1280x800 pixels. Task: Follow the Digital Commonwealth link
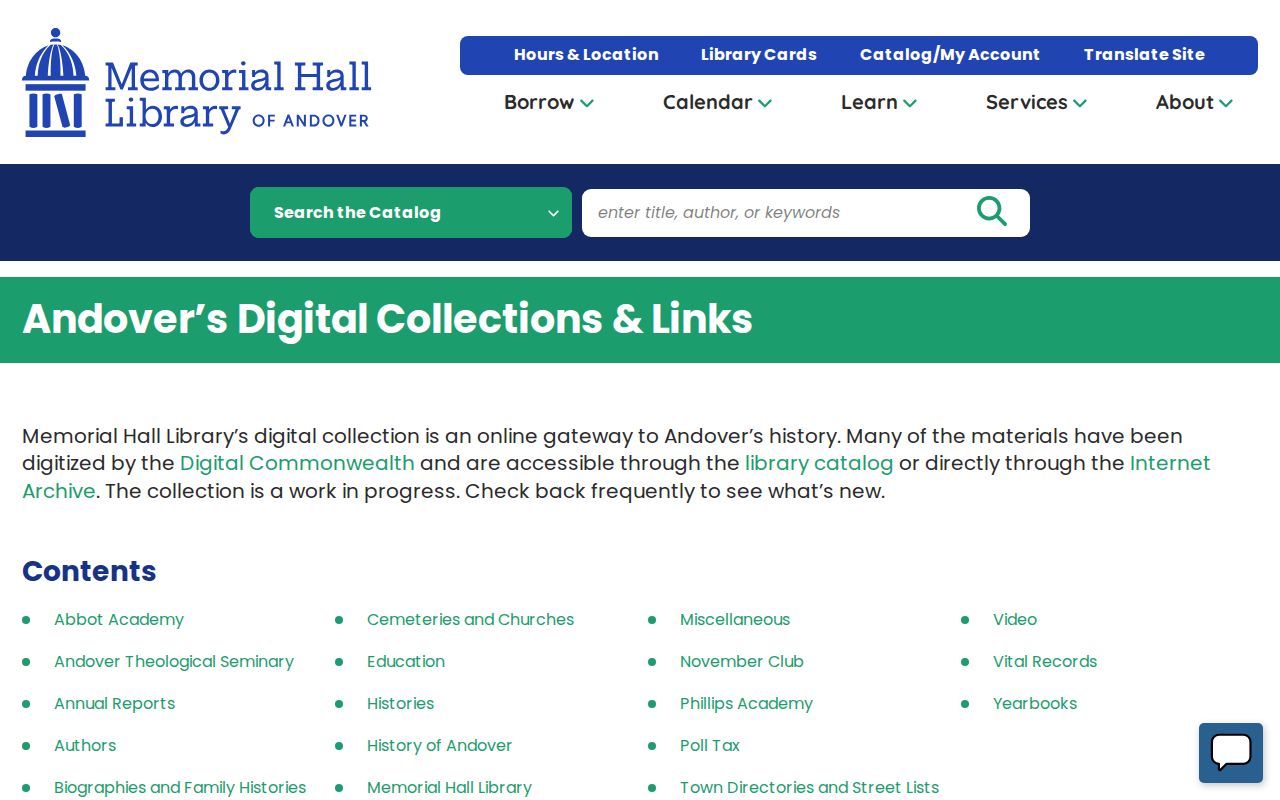click(x=297, y=463)
